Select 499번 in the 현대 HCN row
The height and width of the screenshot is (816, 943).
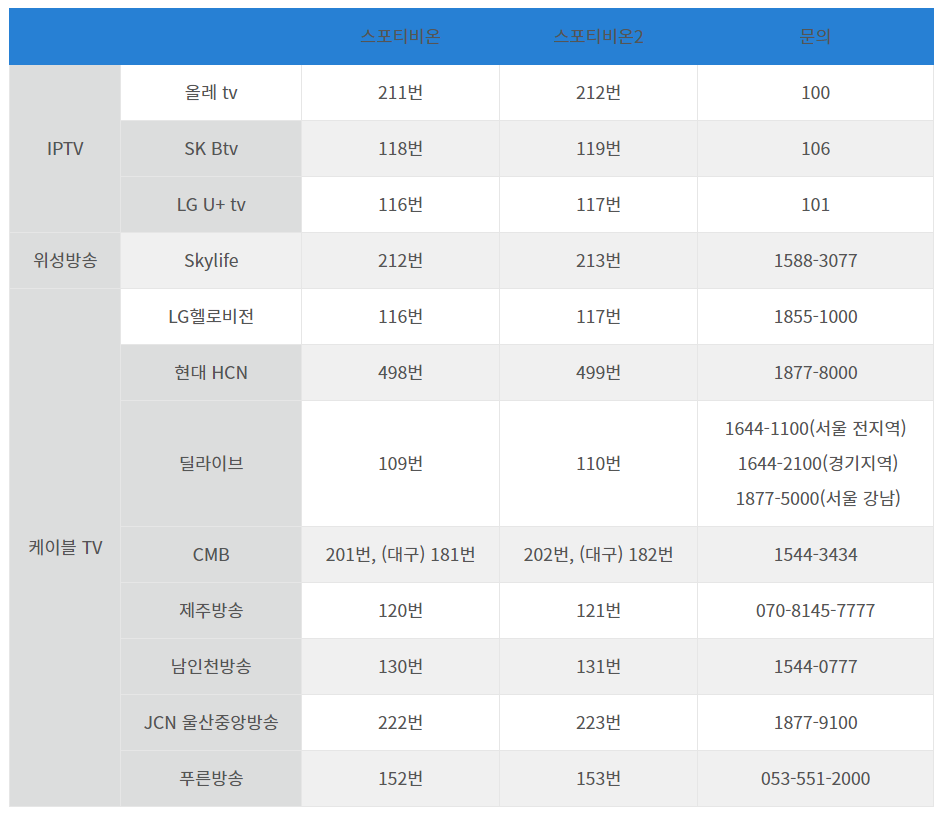point(598,372)
